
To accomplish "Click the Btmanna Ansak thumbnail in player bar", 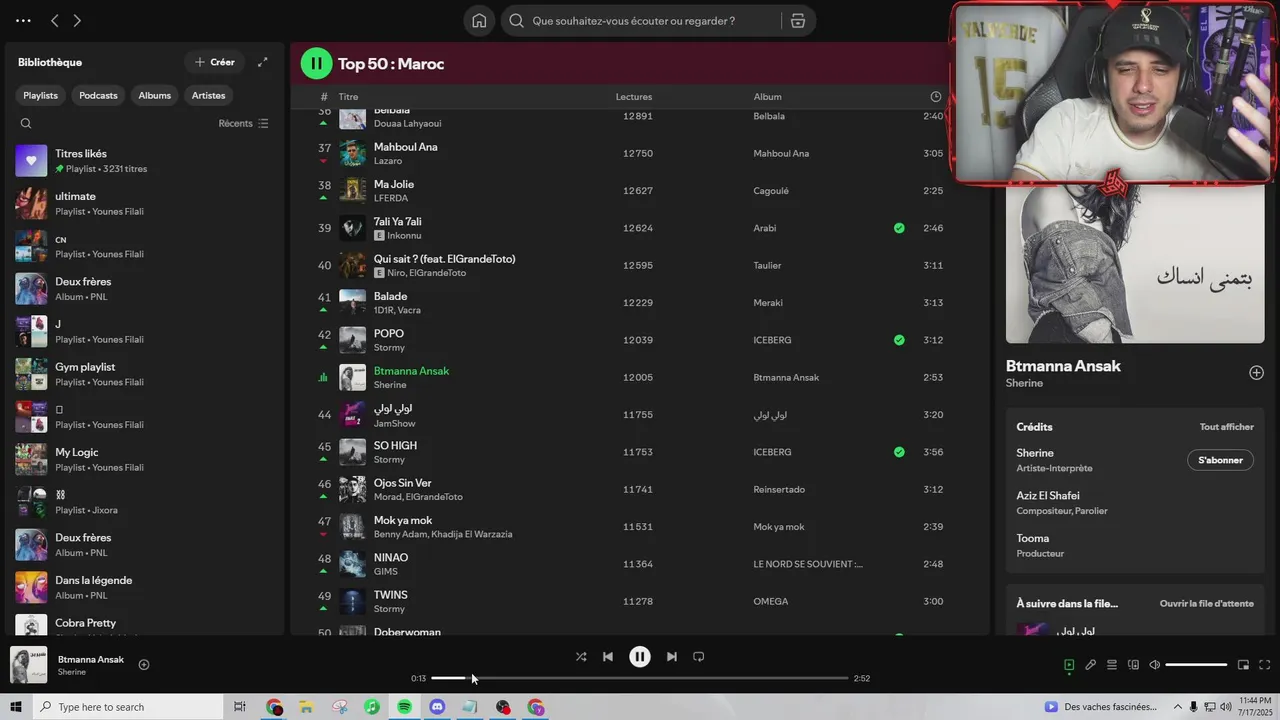I will 29,665.
